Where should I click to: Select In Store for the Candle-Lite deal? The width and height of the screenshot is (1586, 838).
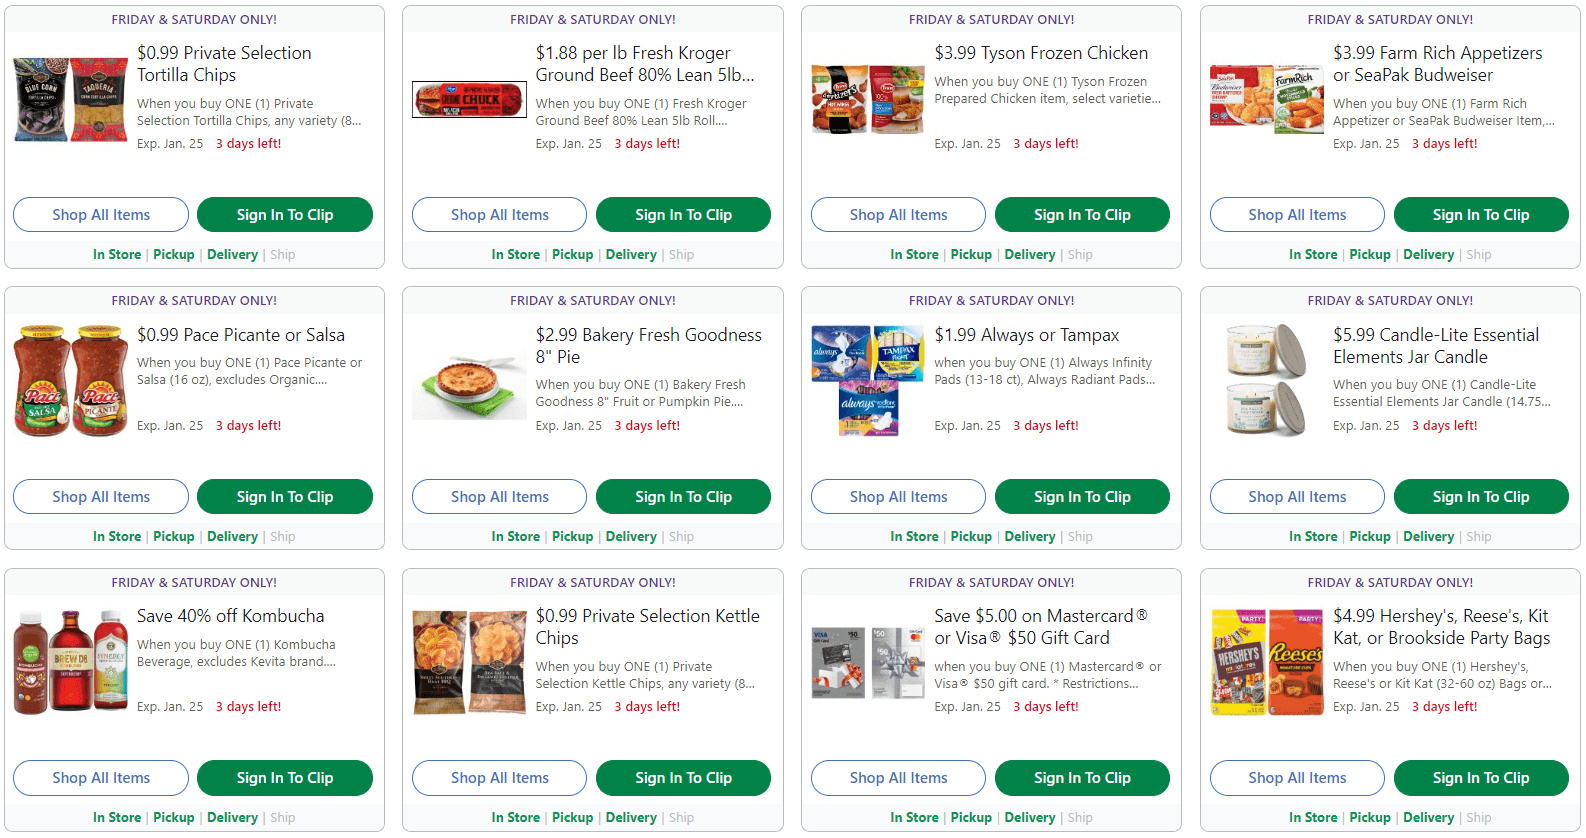click(1312, 536)
